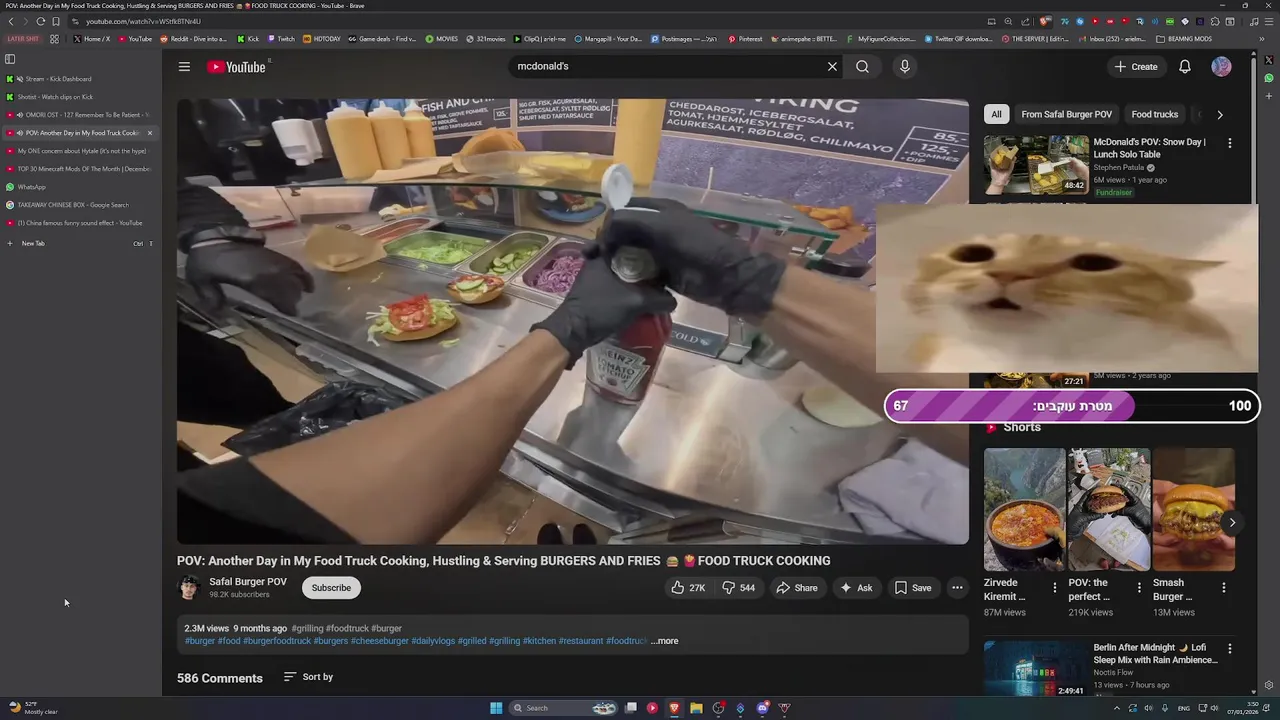Open more actions menu under video
Screen dimensions: 1280x720
[x=957, y=588]
